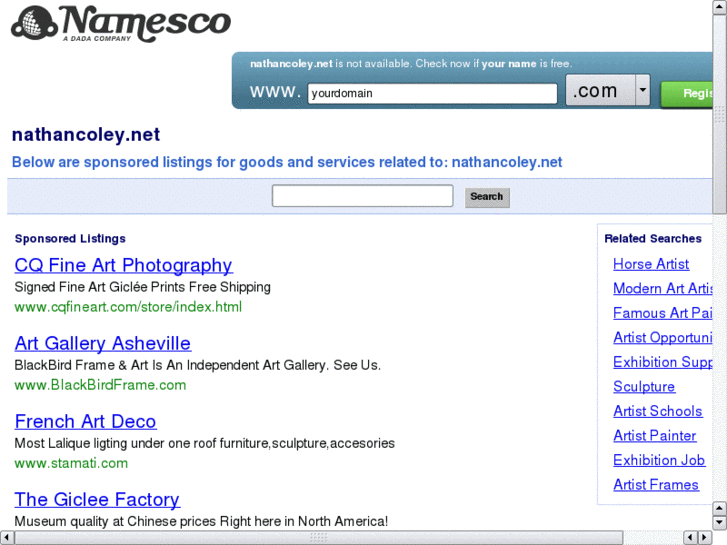
Task: Select Sculpture related search
Action: [x=643, y=387]
